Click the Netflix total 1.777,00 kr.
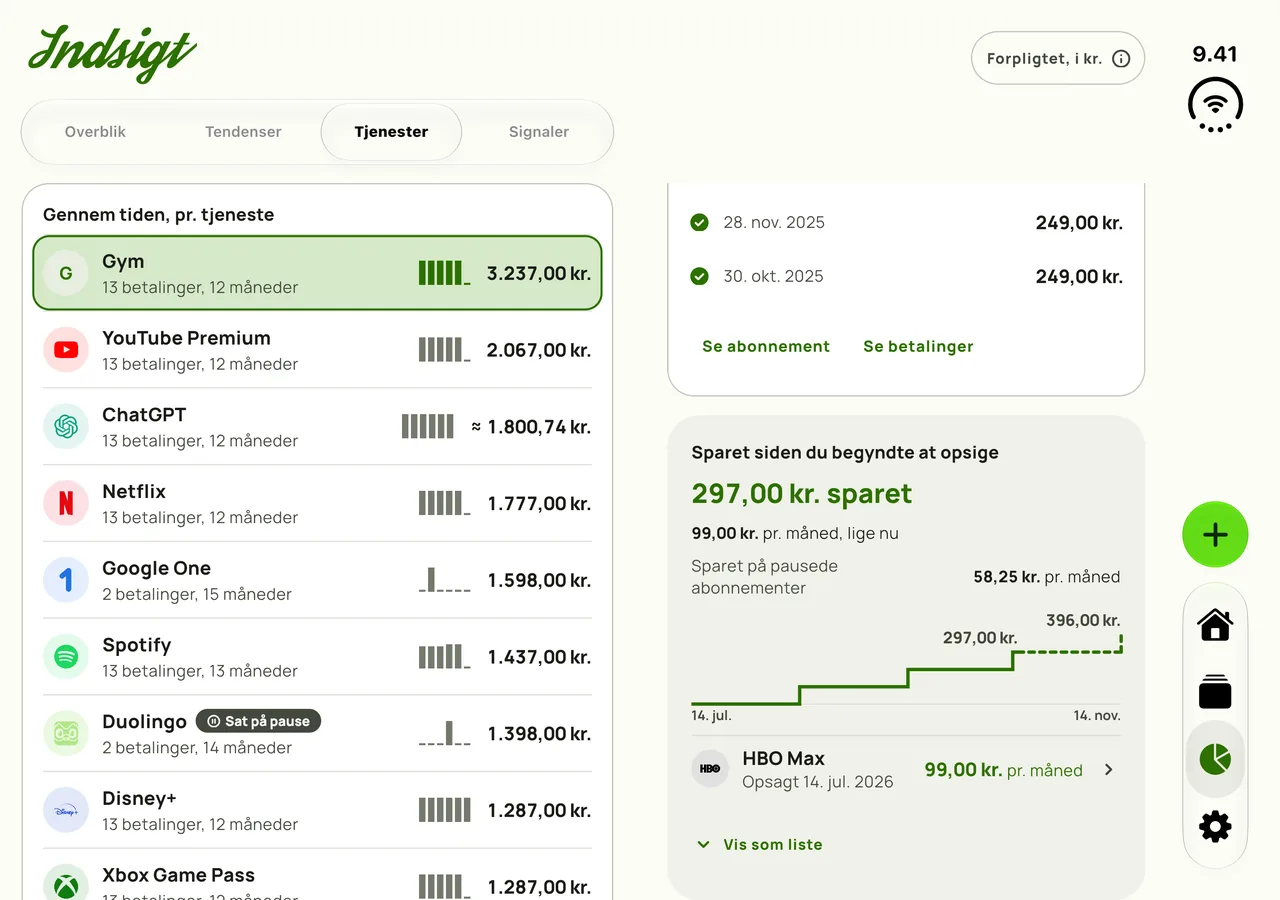This screenshot has height=900, width=1280. pyautogui.click(x=539, y=504)
